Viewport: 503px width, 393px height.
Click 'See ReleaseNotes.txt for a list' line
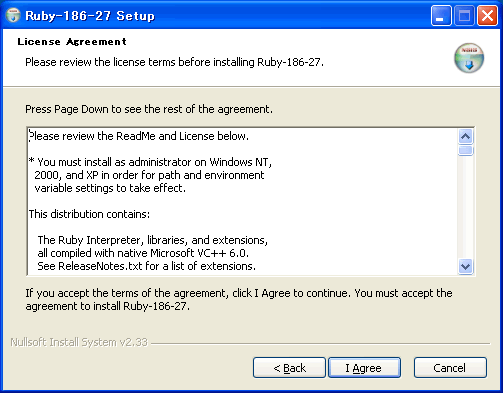coord(147,266)
